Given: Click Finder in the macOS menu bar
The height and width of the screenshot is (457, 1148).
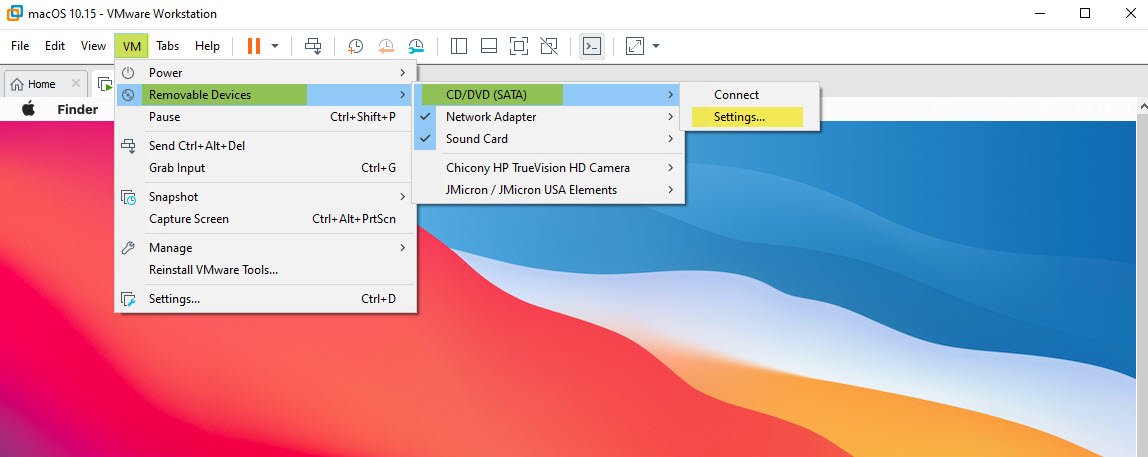Looking at the screenshot, I should 78,109.
